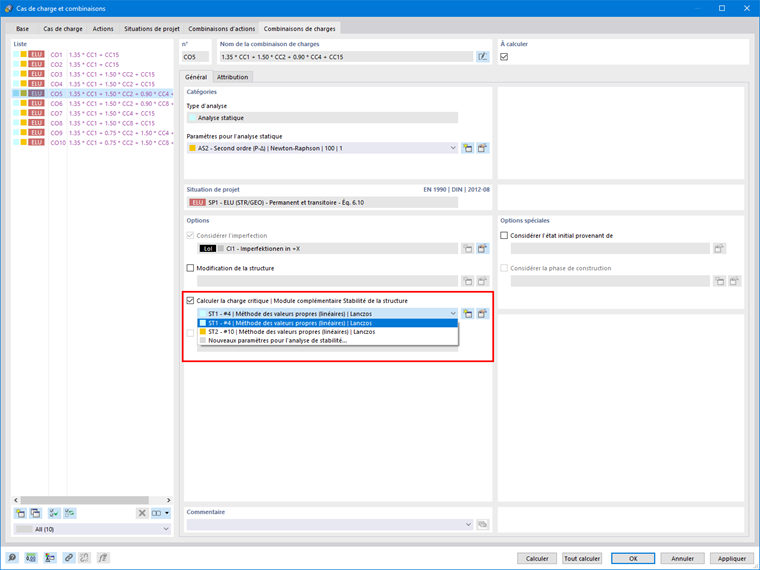Viewport: 760px width, 570px height.
Task: Select CO7 row in the list
Action: pyautogui.click(x=92, y=113)
